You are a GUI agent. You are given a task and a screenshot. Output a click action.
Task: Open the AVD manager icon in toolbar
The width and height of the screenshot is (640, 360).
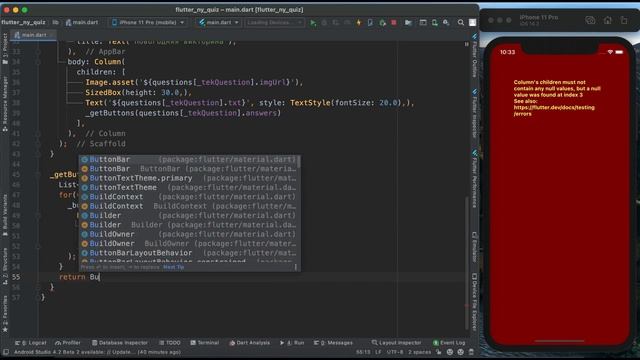434,23
